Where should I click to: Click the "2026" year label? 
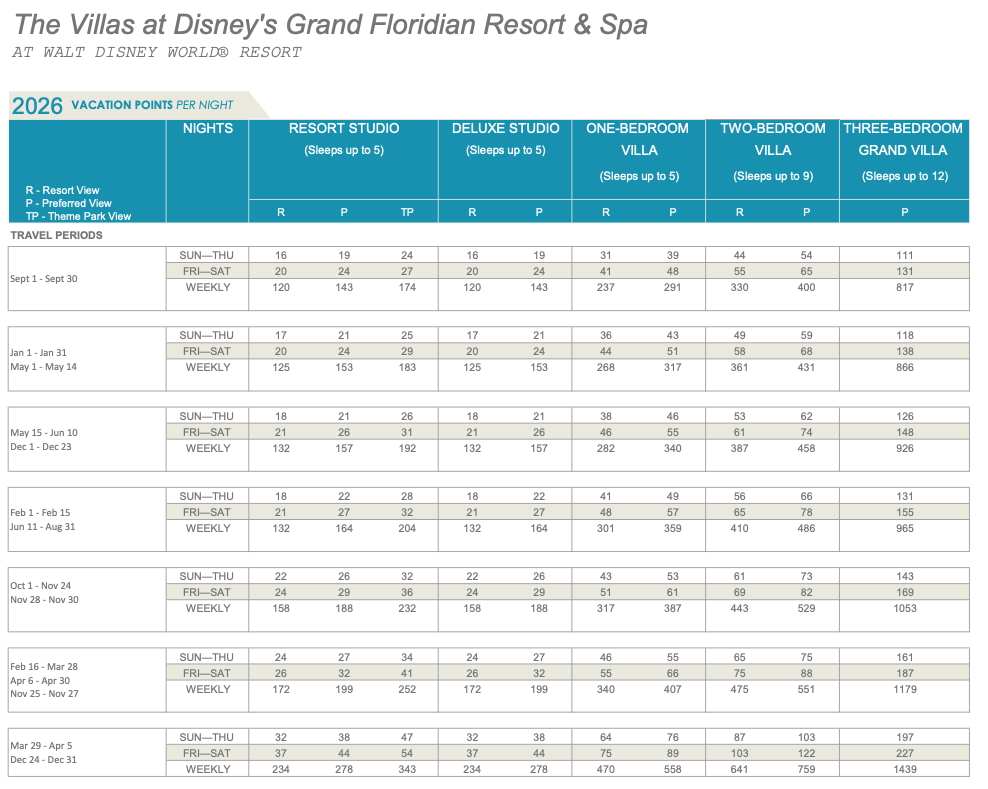click(x=37, y=105)
